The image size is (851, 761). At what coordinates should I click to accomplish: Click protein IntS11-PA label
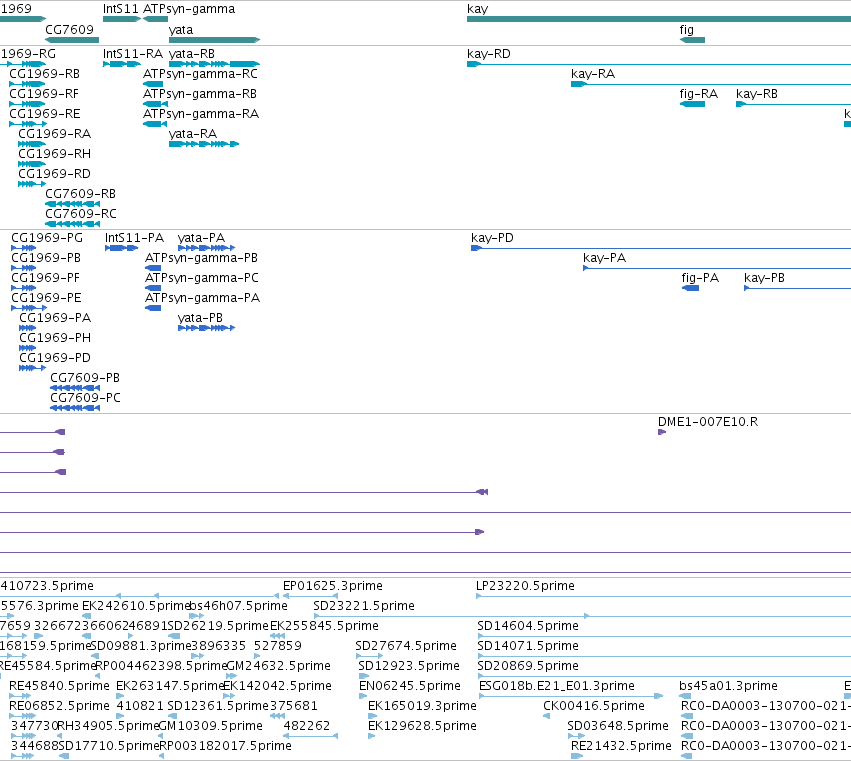point(134,238)
